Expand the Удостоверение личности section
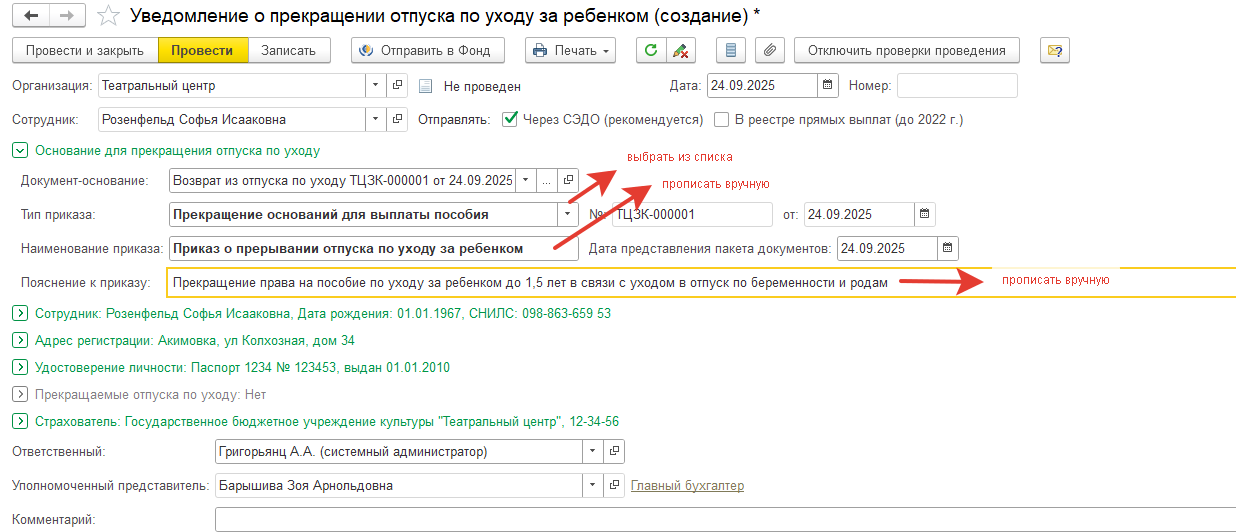 click(x=19, y=368)
